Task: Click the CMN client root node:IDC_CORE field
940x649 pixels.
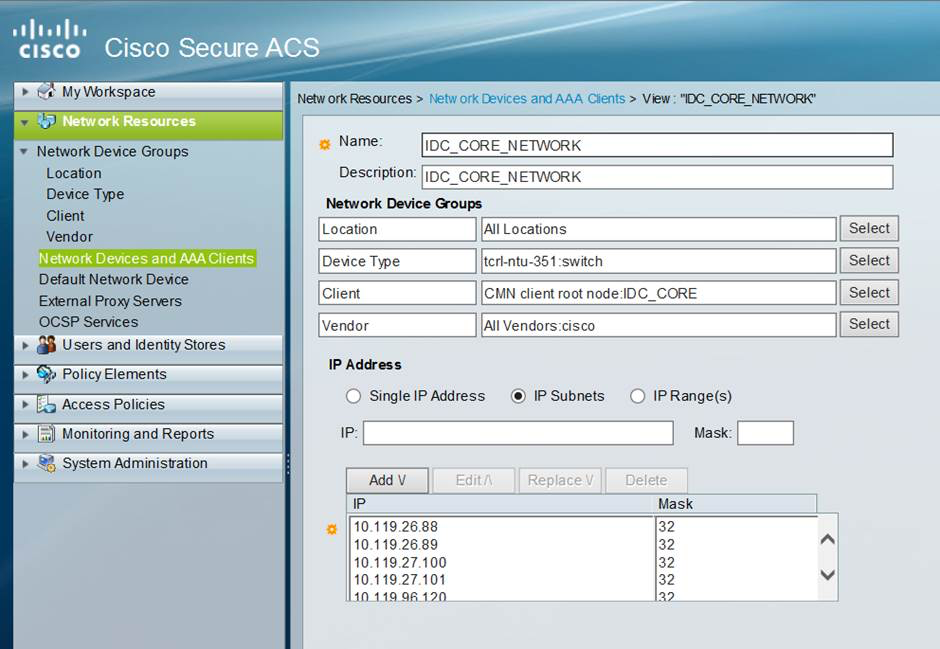Action: (659, 294)
